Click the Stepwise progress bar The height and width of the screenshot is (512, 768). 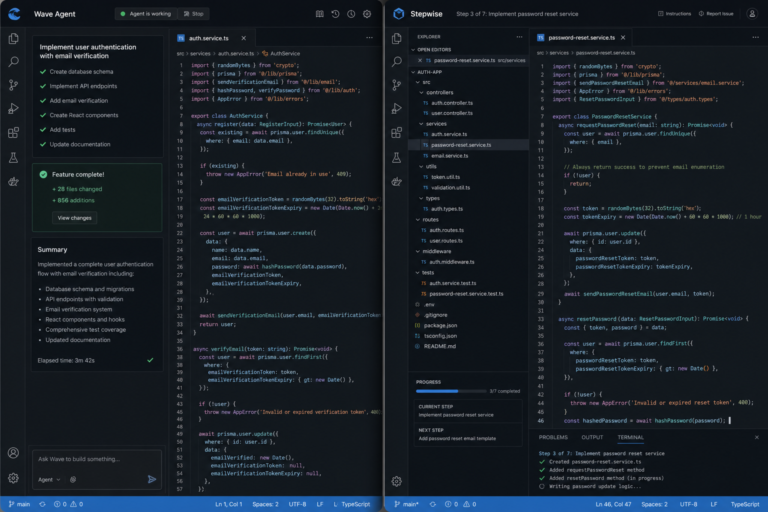pos(451,391)
